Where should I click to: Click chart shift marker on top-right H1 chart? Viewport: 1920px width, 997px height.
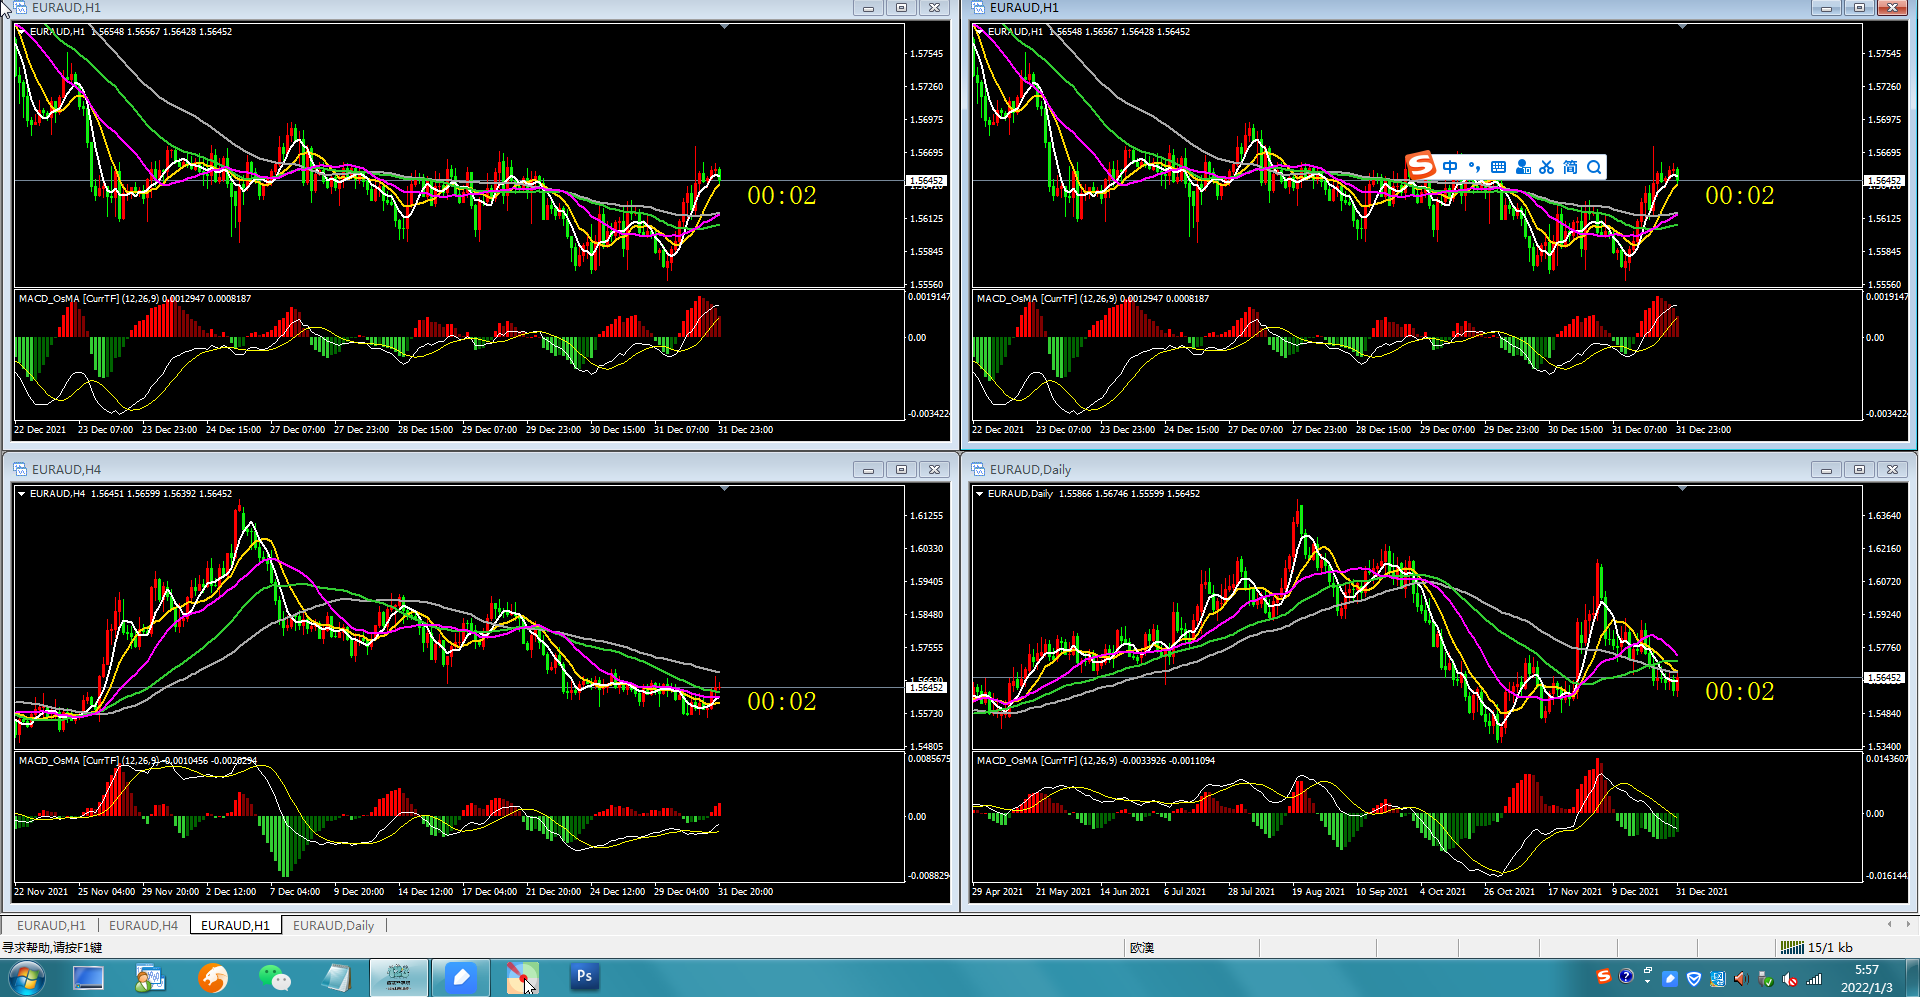(x=1682, y=27)
